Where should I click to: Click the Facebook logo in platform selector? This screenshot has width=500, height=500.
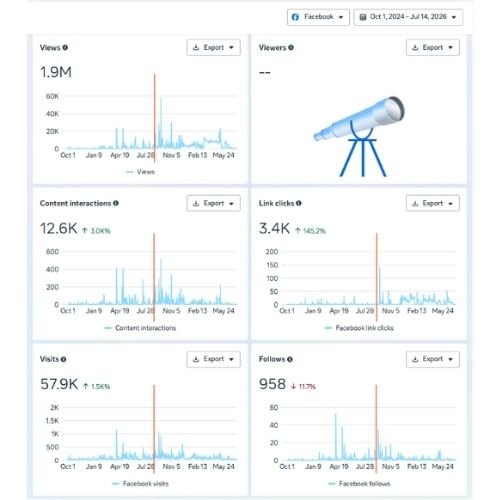click(x=295, y=17)
